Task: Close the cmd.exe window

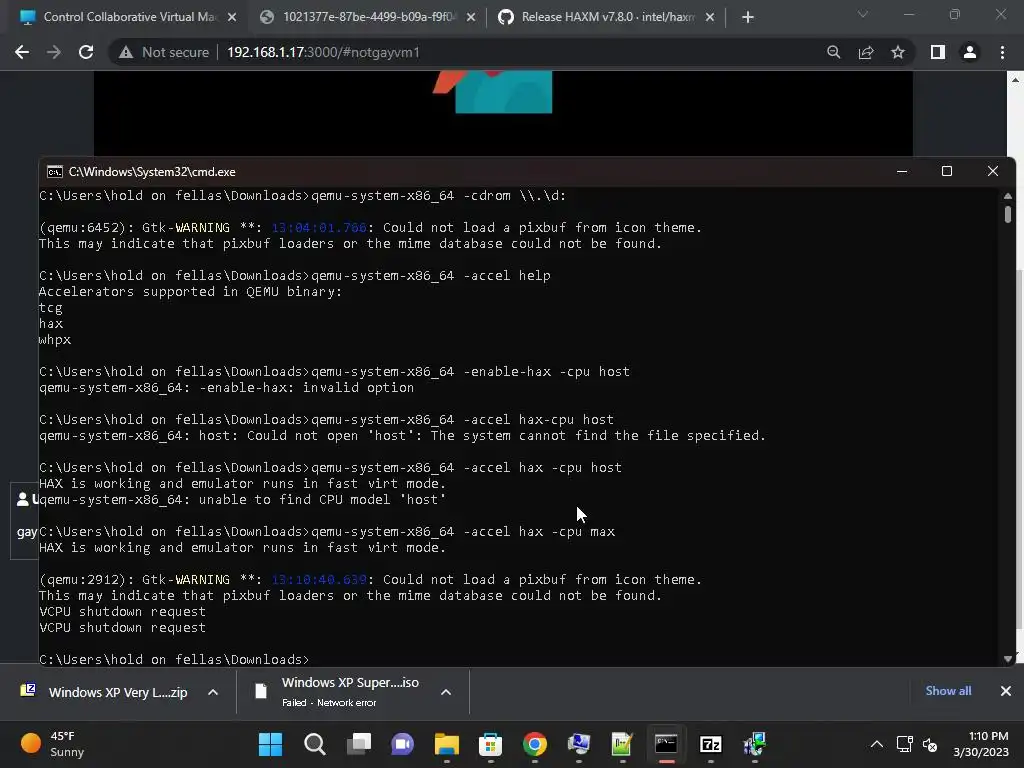Action: pos(993,171)
